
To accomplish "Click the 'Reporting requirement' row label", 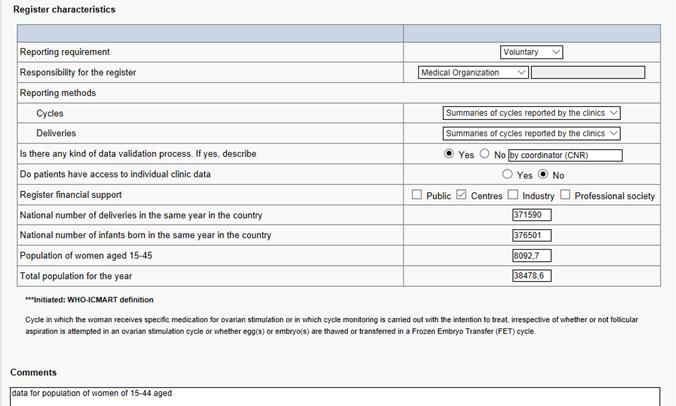I will [x=65, y=52].
